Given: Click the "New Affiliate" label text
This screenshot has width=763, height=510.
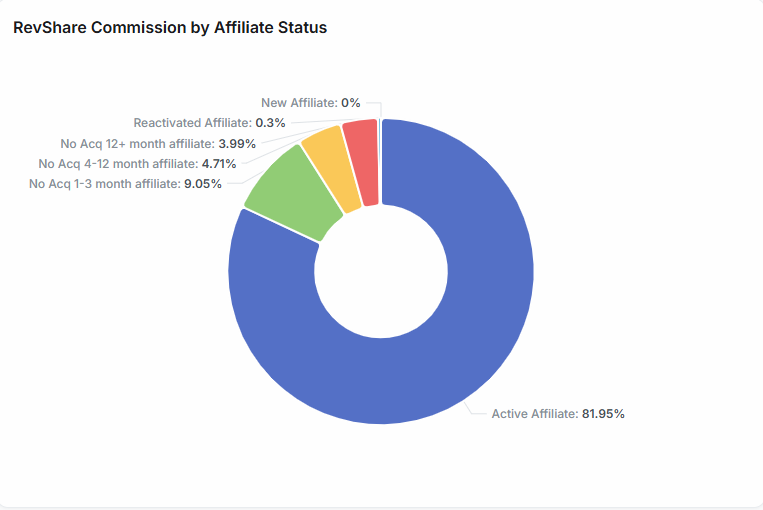Looking at the screenshot, I should coord(298,102).
